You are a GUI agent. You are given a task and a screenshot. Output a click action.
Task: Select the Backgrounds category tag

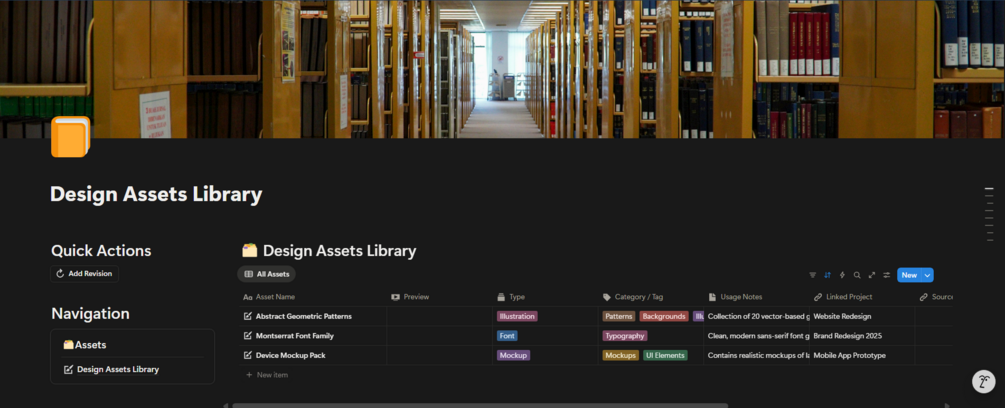664,316
